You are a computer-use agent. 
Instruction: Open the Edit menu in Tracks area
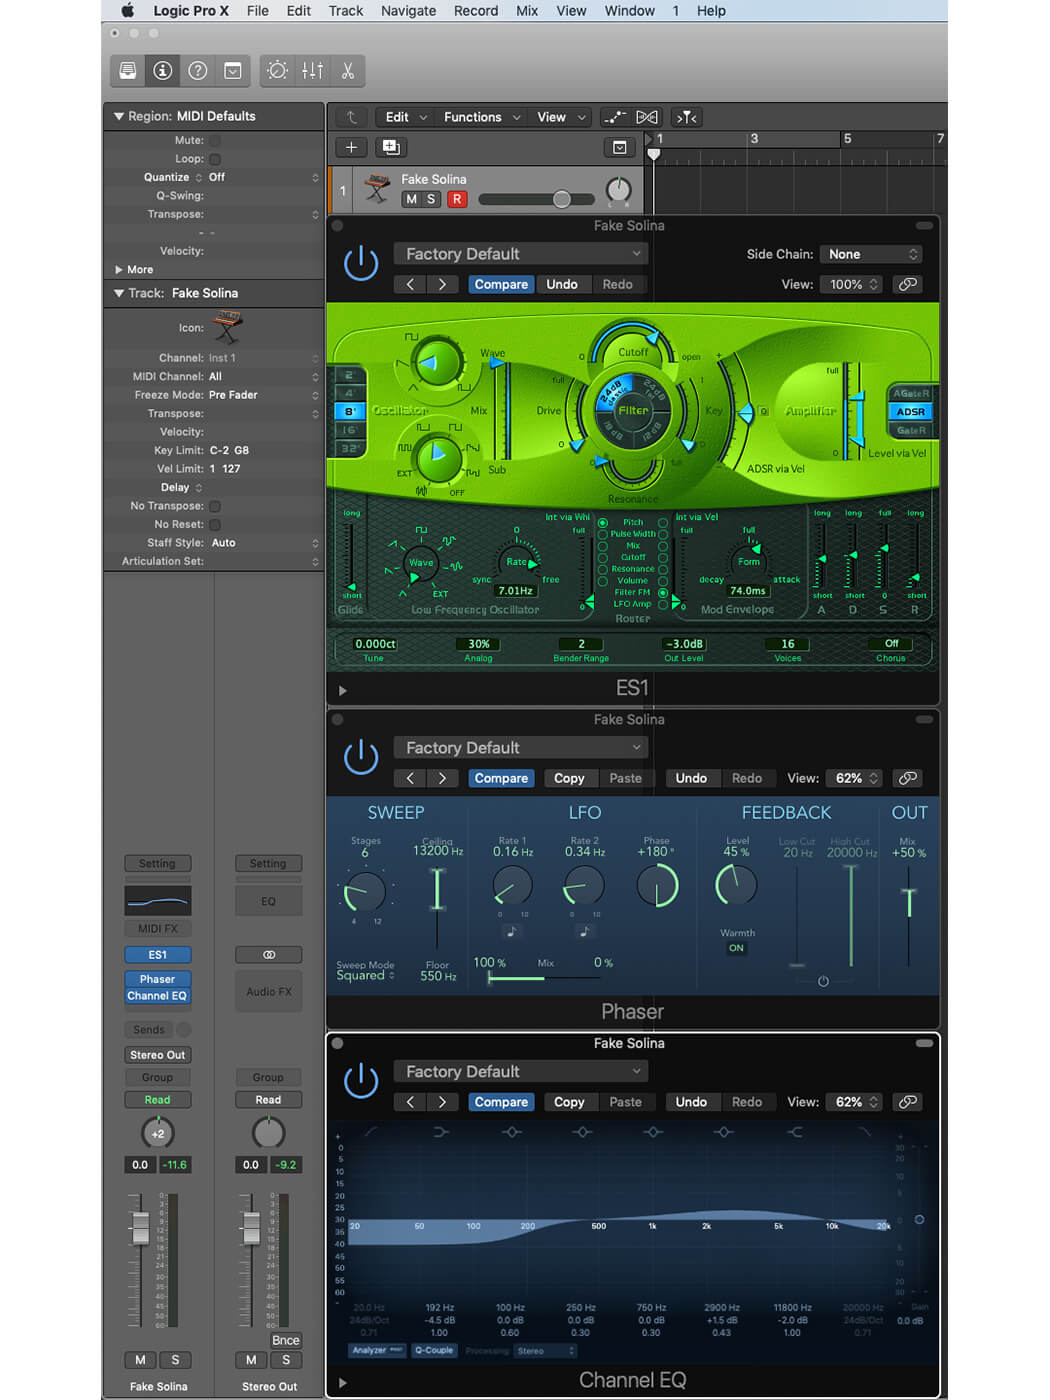(406, 117)
